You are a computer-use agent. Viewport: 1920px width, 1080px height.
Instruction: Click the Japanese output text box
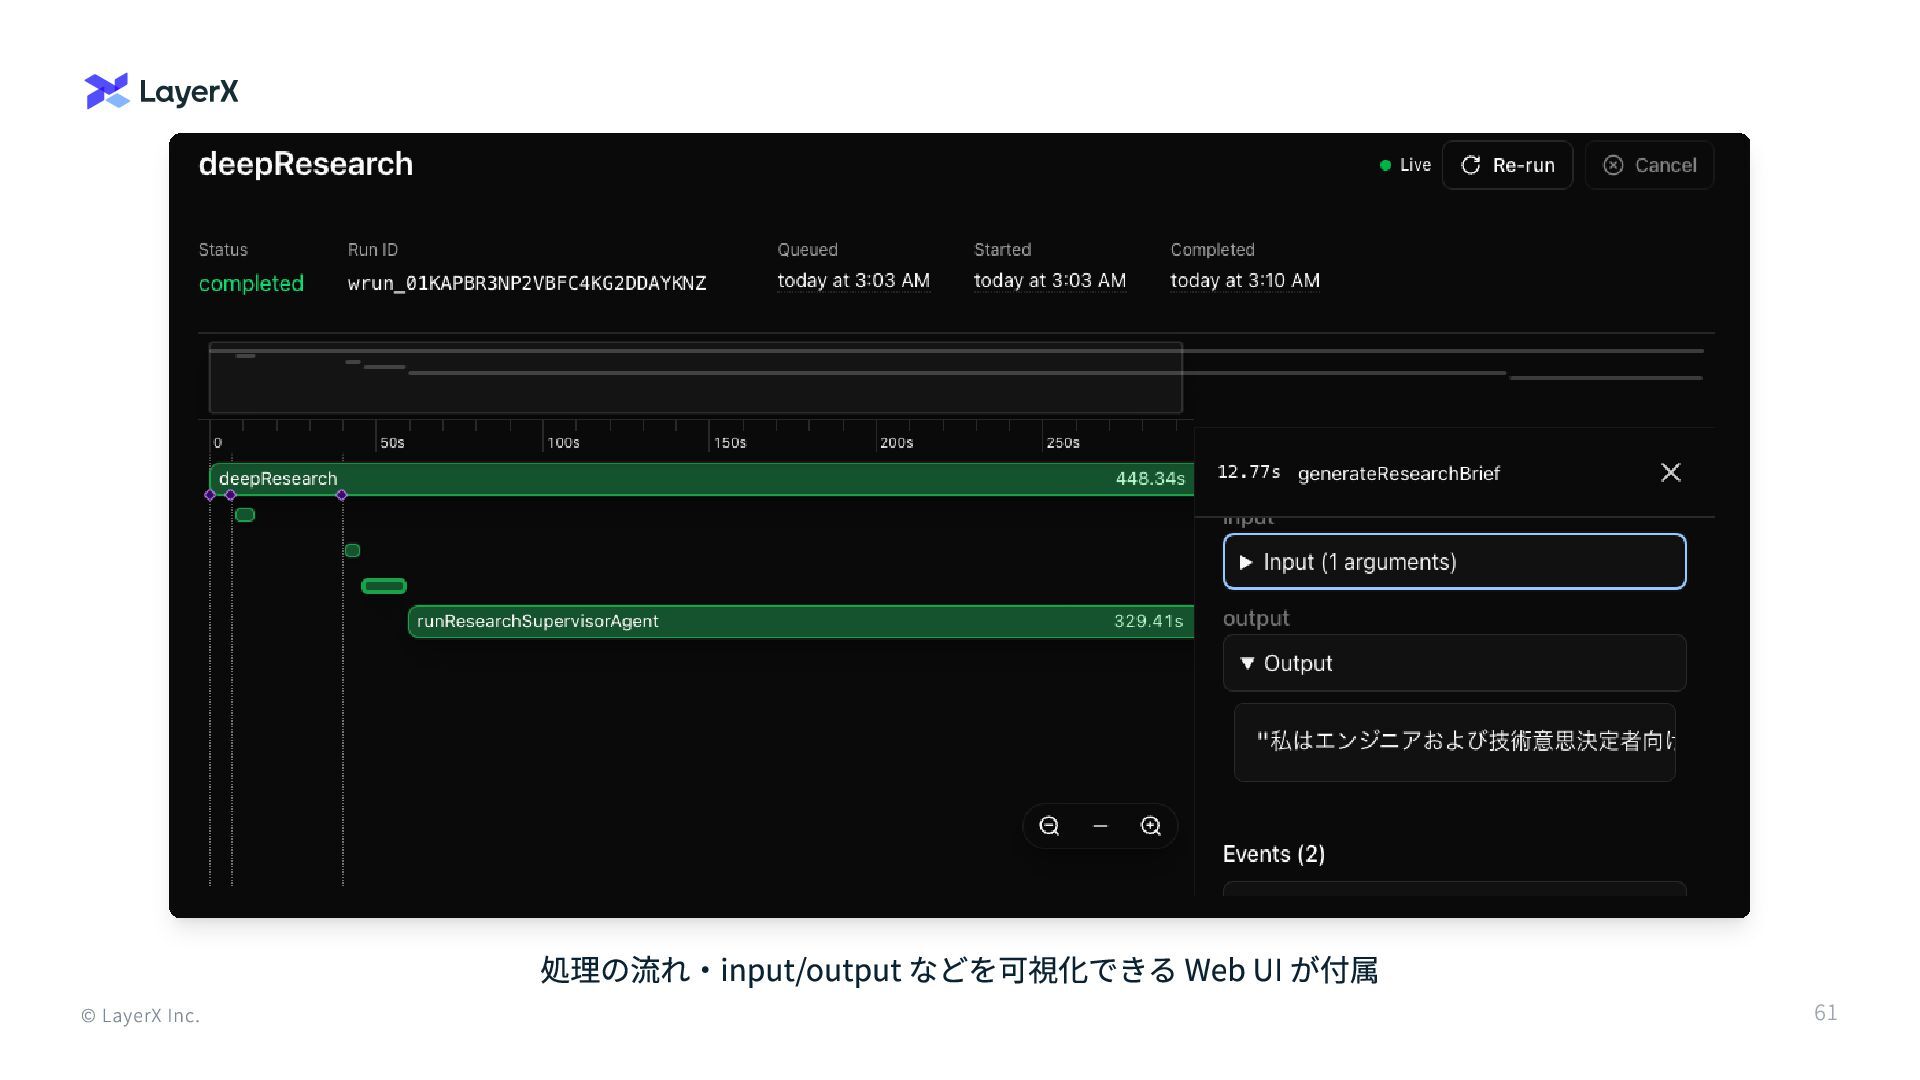click(x=1453, y=741)
